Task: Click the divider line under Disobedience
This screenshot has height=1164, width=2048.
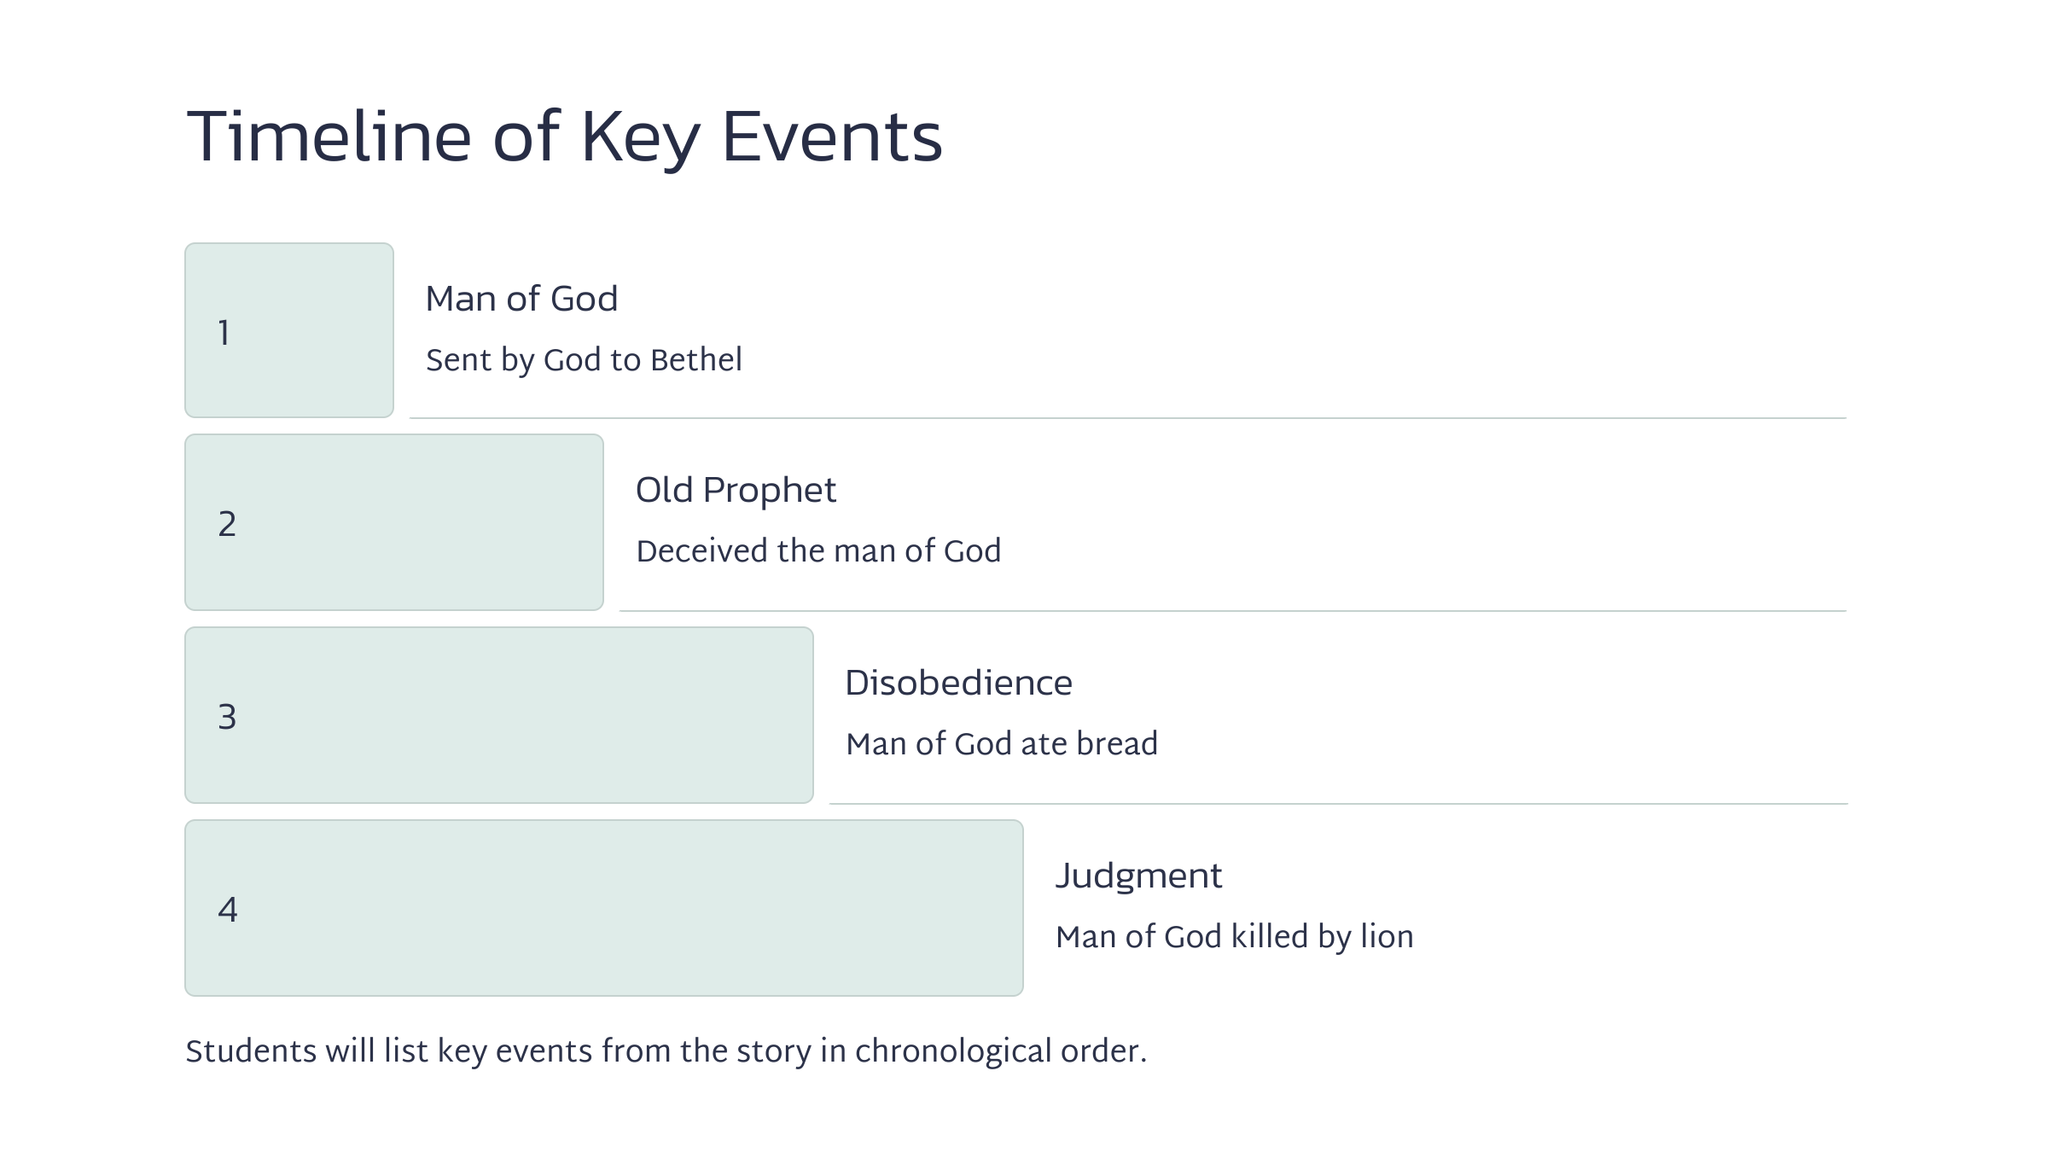Action: [x=1338, y=804]
